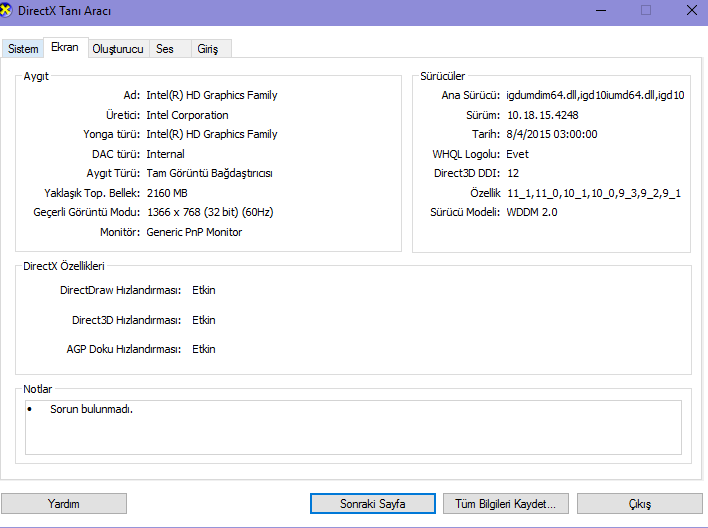
Task: Click DirectDraw Hızlandırması status 'Etkin'
Action: point(204,290)
